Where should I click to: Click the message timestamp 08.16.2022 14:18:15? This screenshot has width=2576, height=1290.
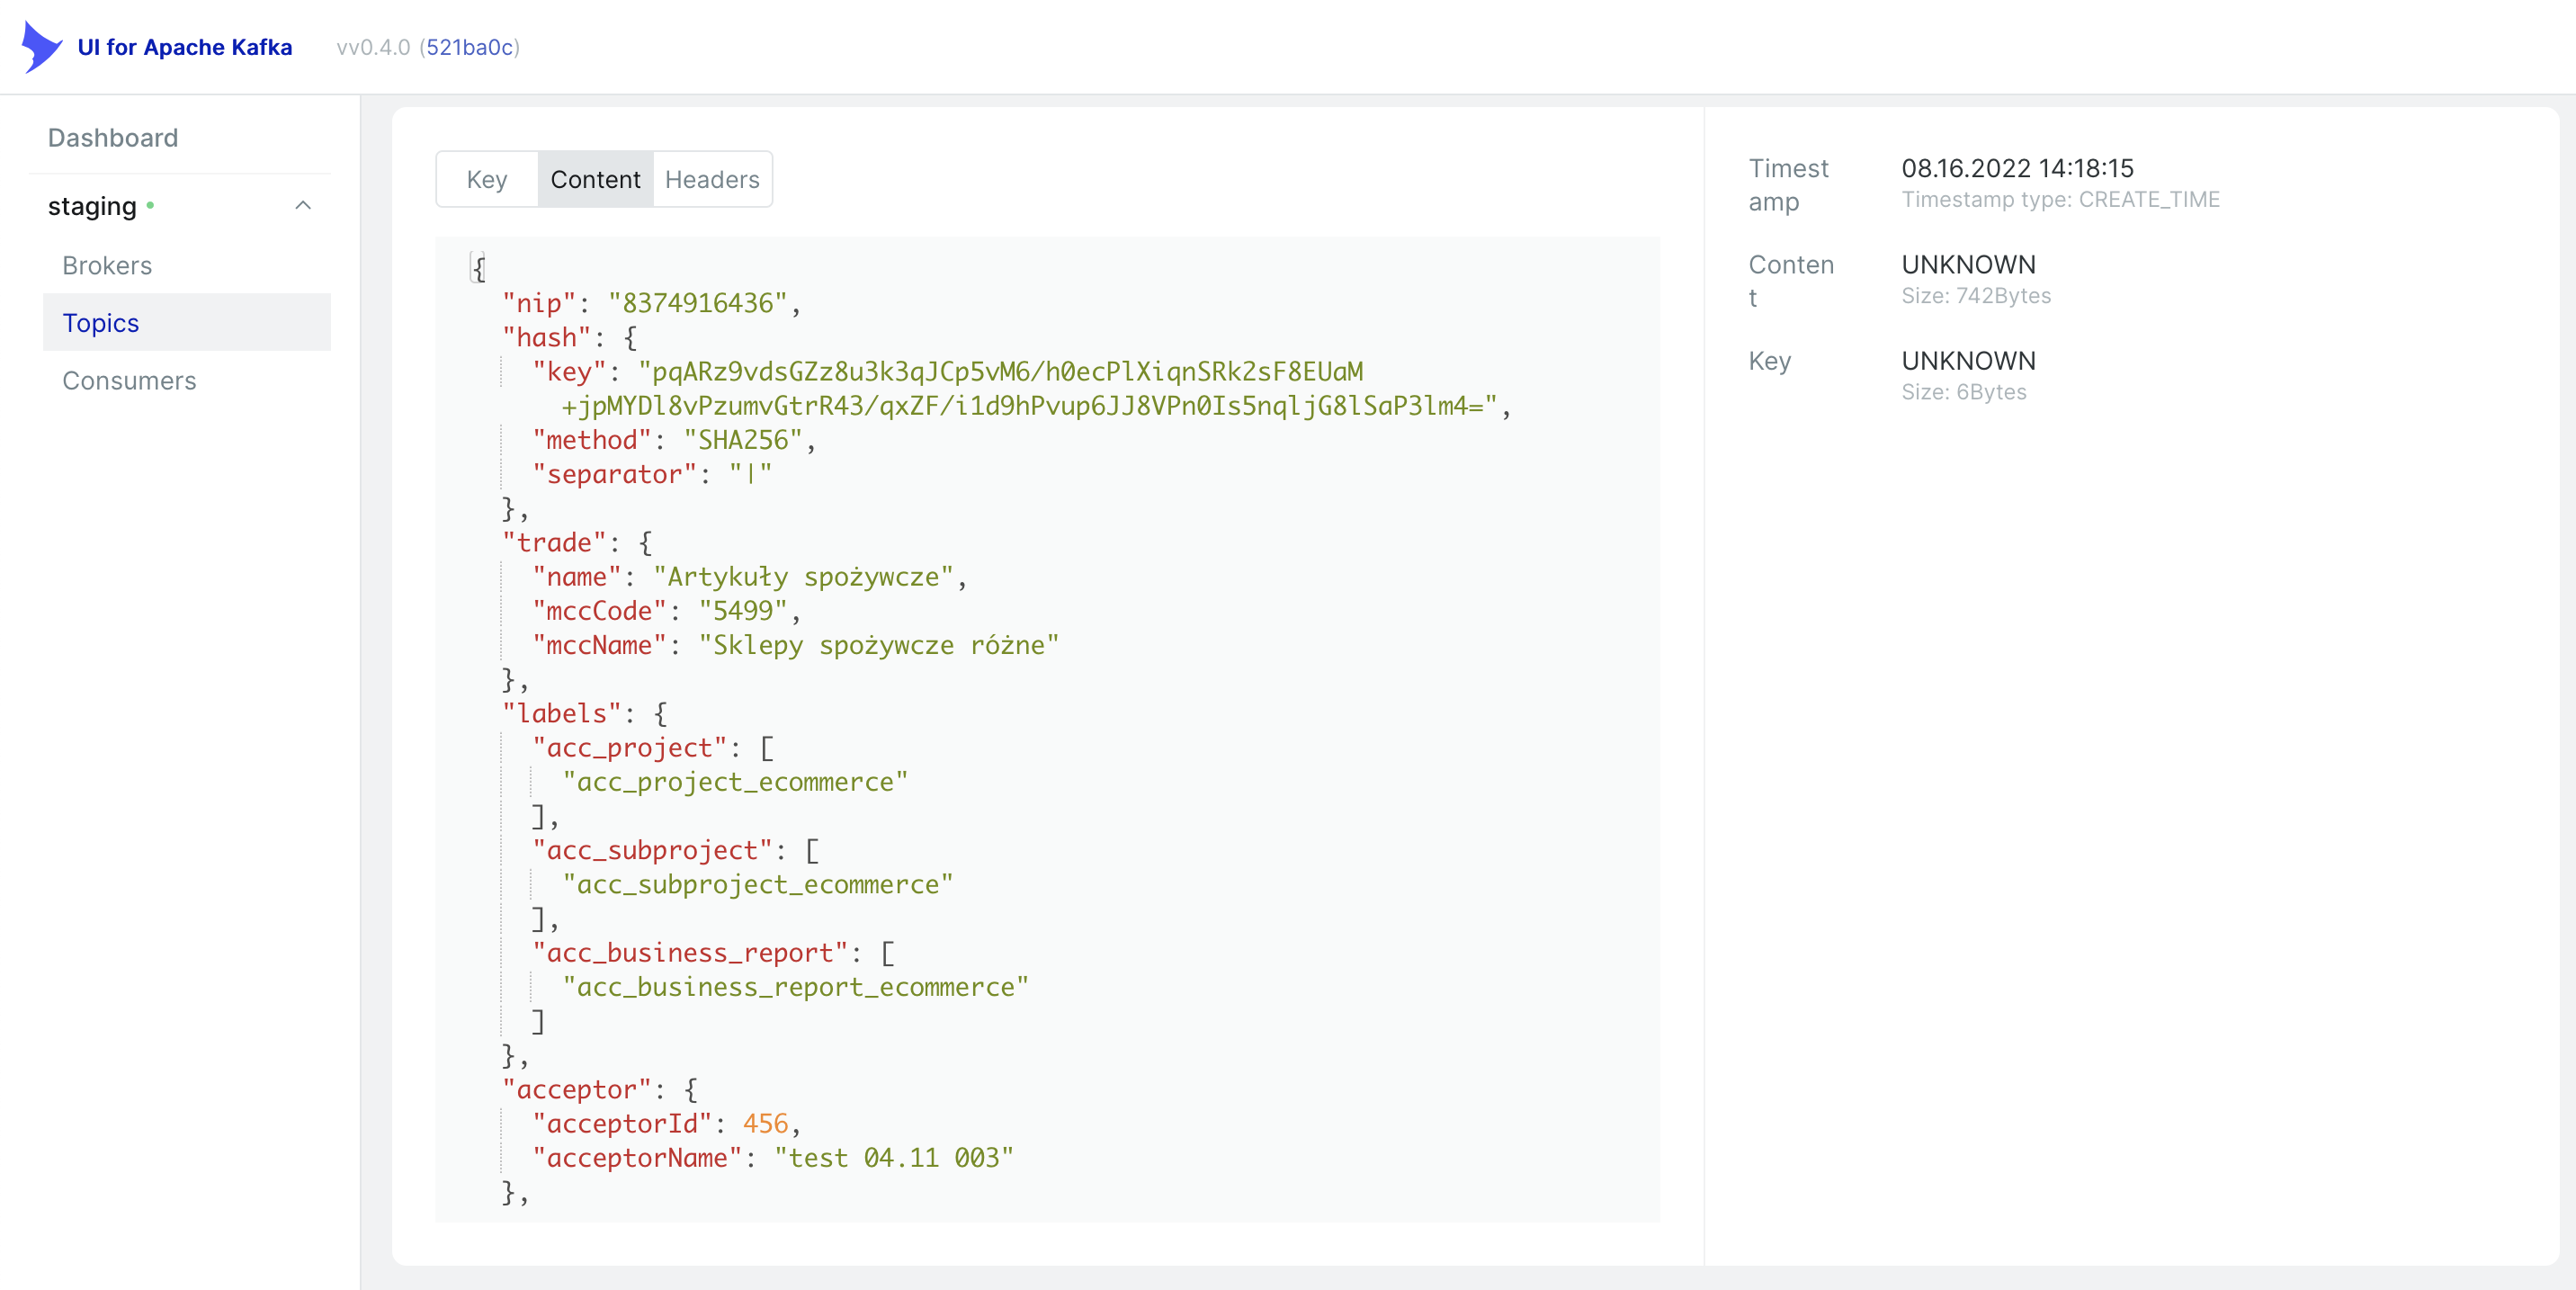point(2017,168)
